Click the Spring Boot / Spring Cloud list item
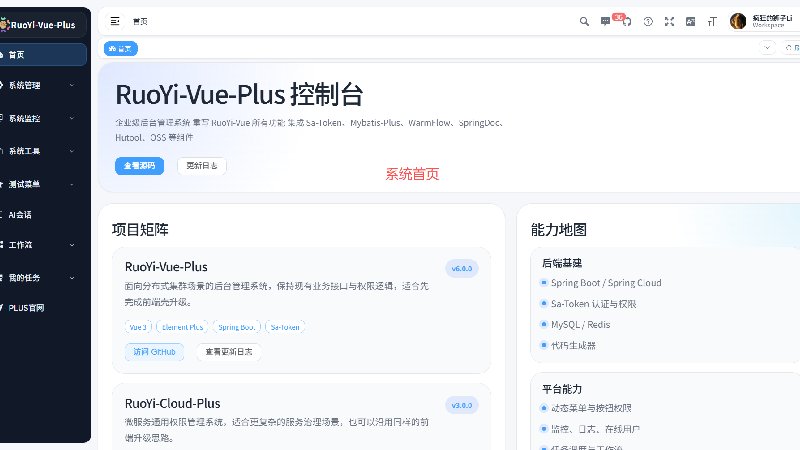The width and height of the screenshot is (800, 450). (x=606, y=283)
